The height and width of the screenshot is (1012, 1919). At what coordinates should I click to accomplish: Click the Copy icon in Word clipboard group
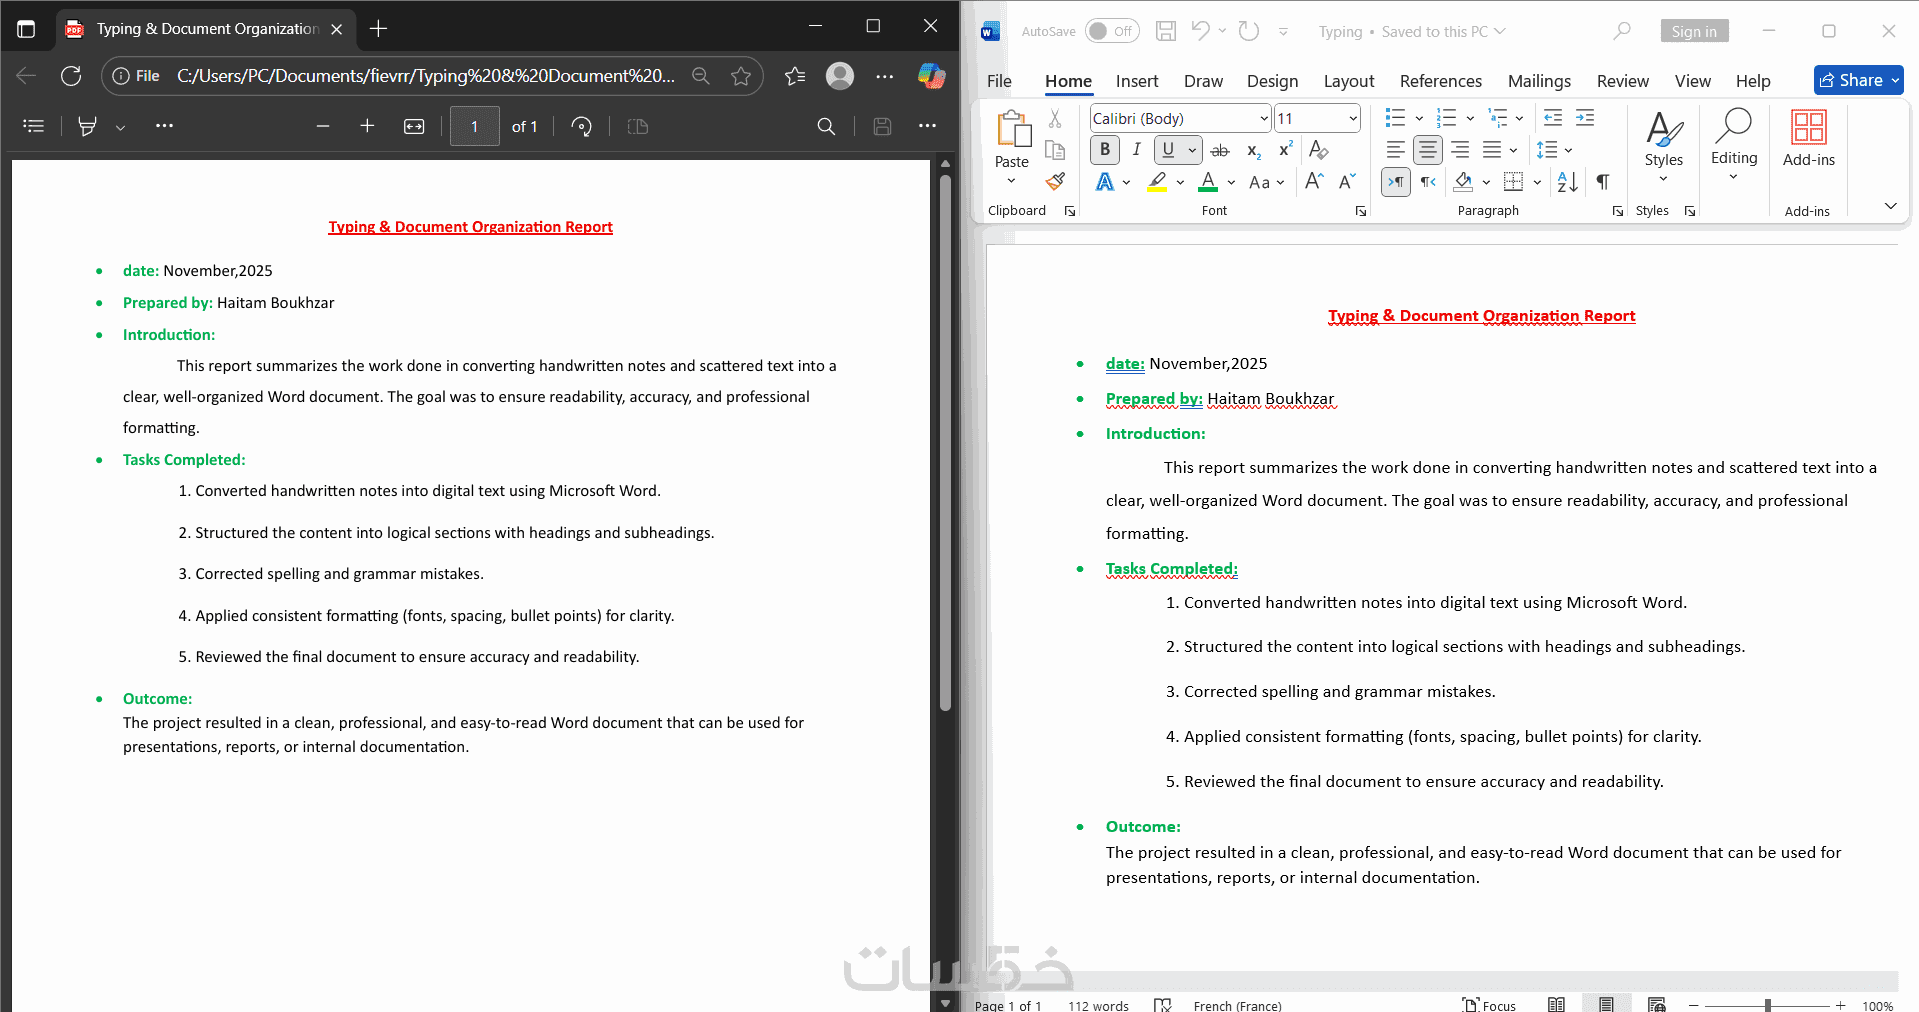(1055, 150)
